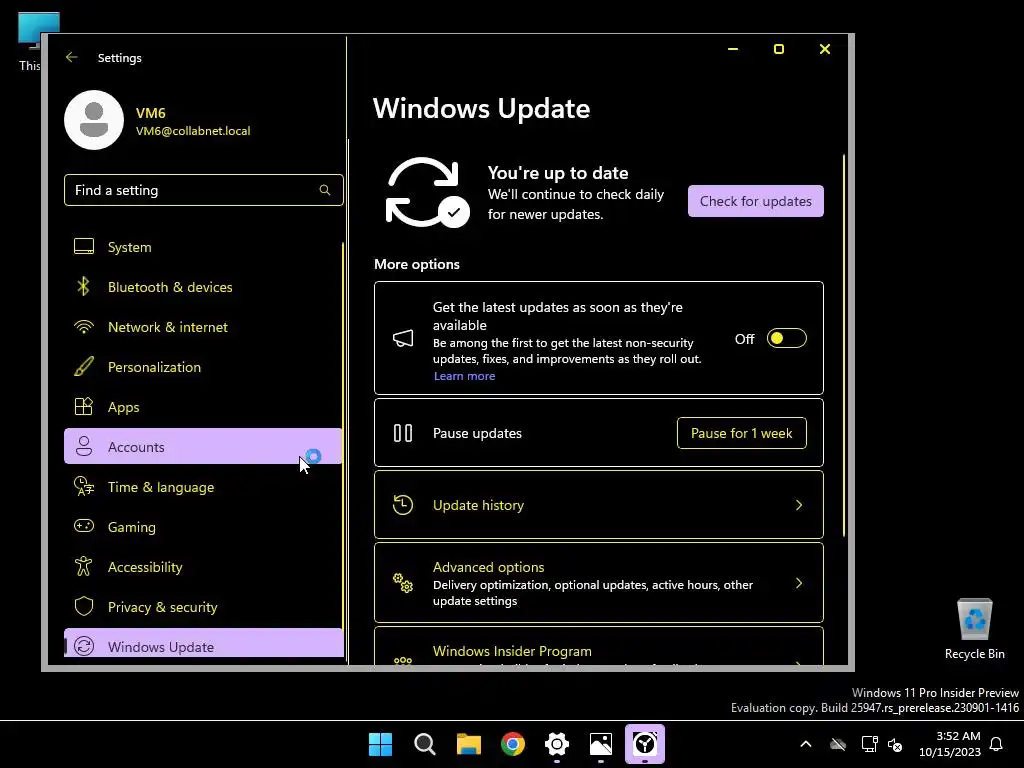Viewport: 1024px width, 768px height.
Task: Open Network & internet settings
Action: [x=203, y=327]
